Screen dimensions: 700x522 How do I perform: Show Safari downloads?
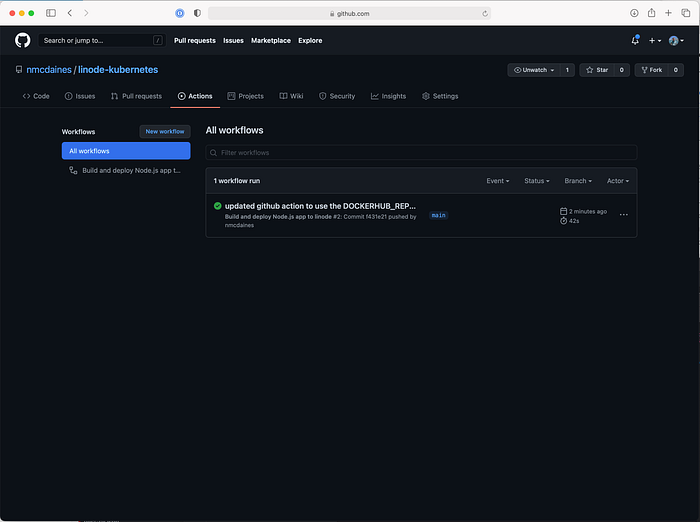pos(634,13)
